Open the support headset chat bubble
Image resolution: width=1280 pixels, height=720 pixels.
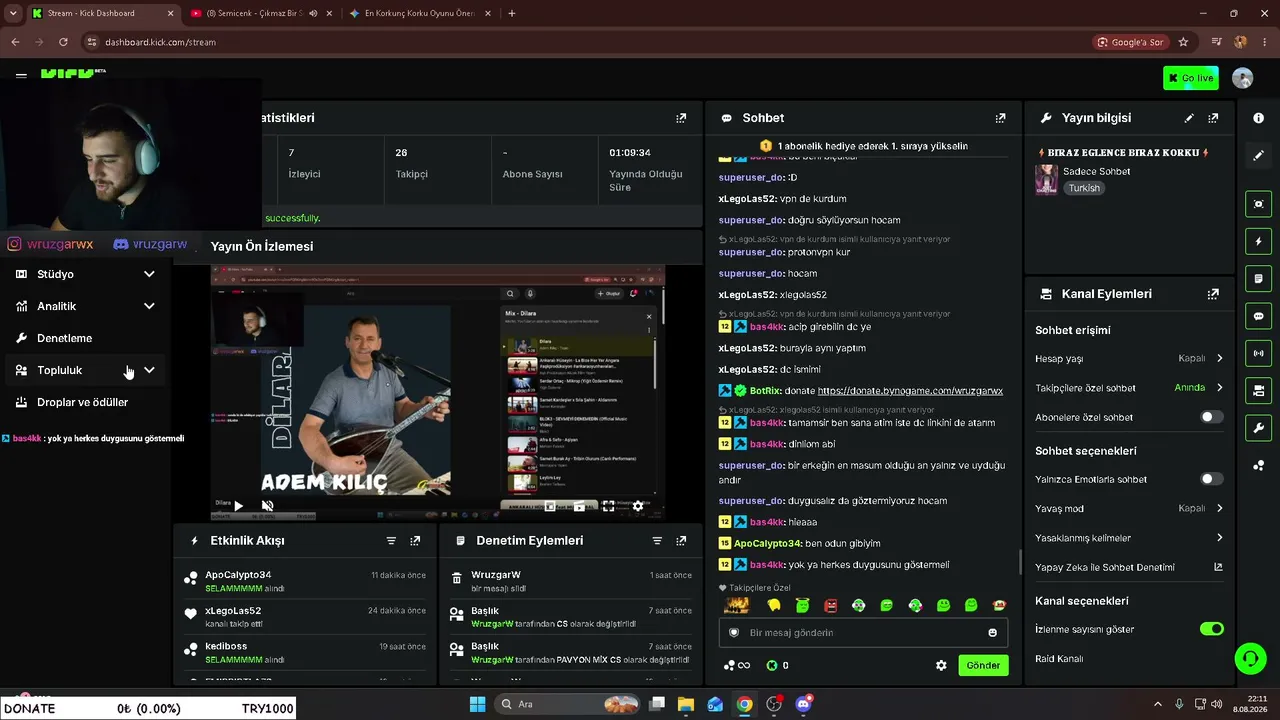(x=1250, y=659)
